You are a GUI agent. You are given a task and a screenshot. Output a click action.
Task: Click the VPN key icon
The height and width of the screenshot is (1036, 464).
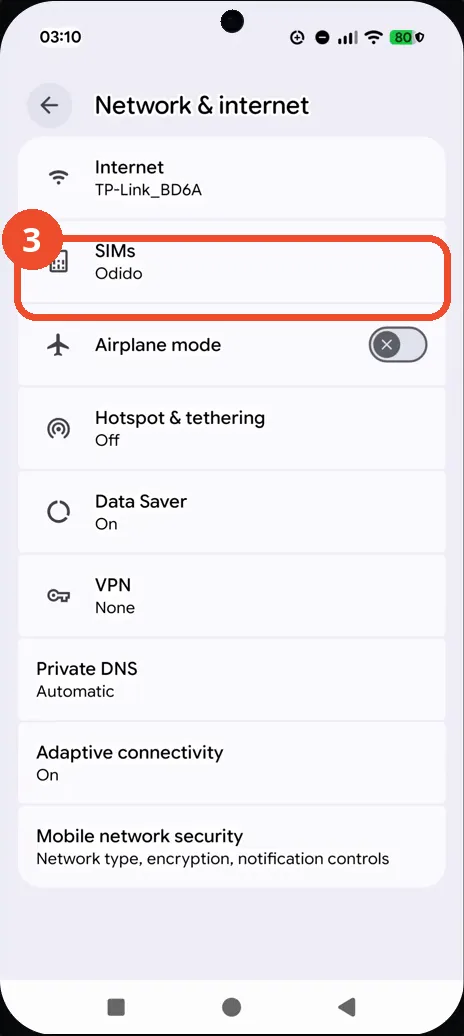(59, 596)
